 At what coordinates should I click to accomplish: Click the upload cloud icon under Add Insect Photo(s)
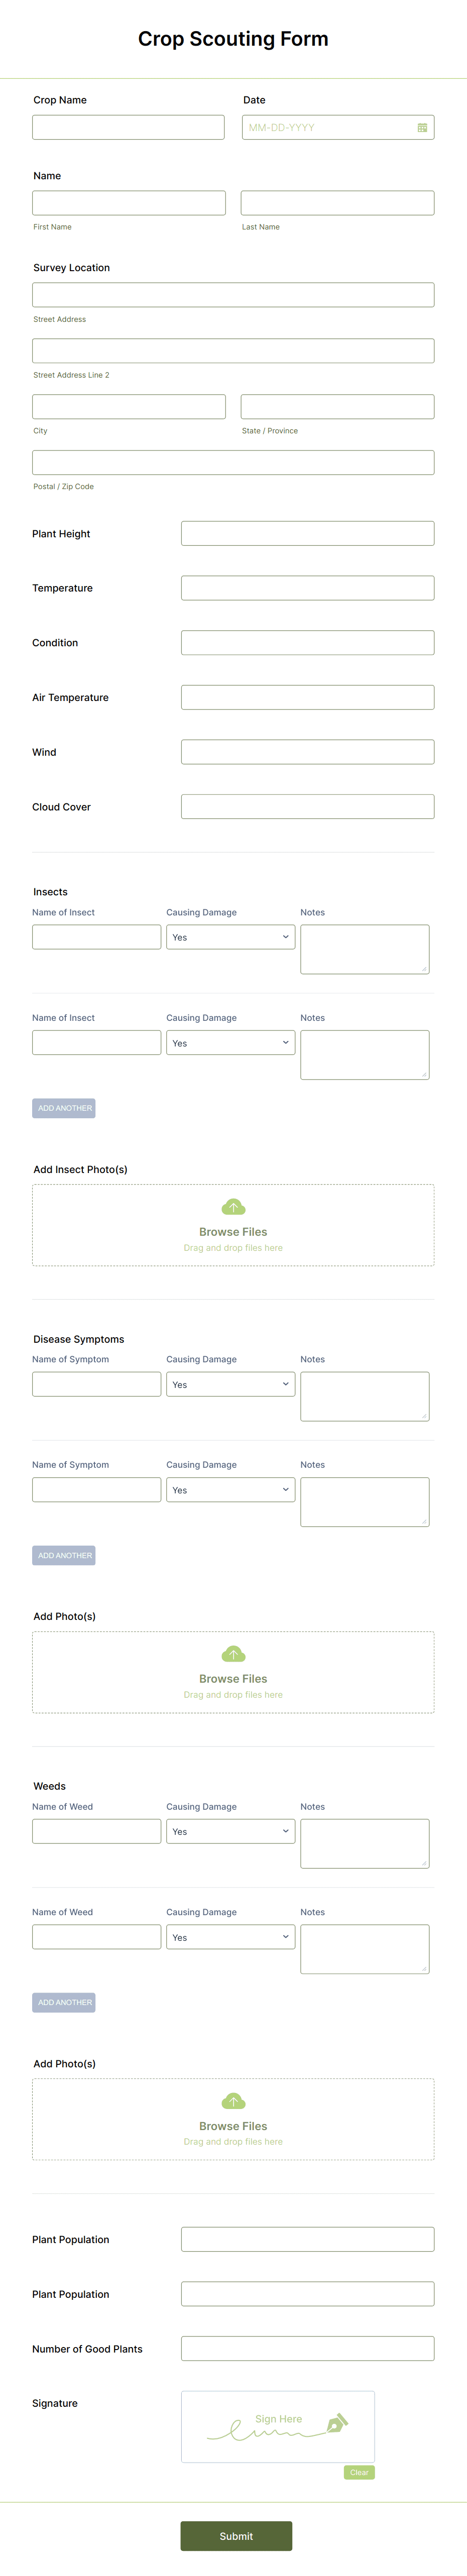click(x=233, y=1206)
